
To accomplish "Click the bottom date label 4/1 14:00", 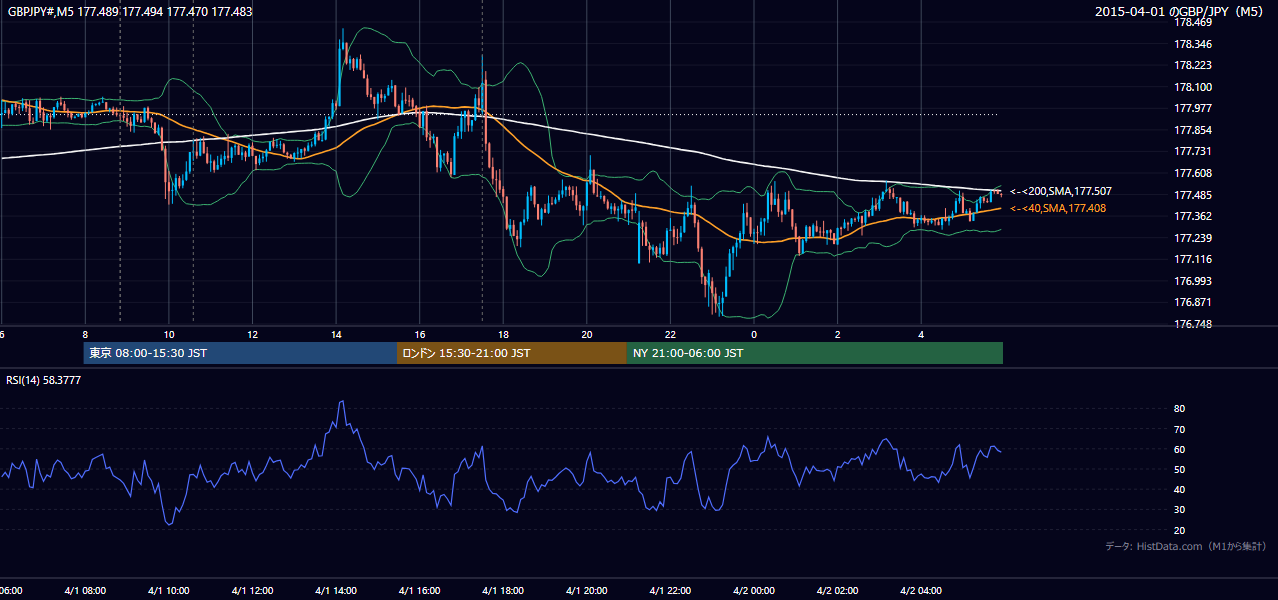I will 336,591.
